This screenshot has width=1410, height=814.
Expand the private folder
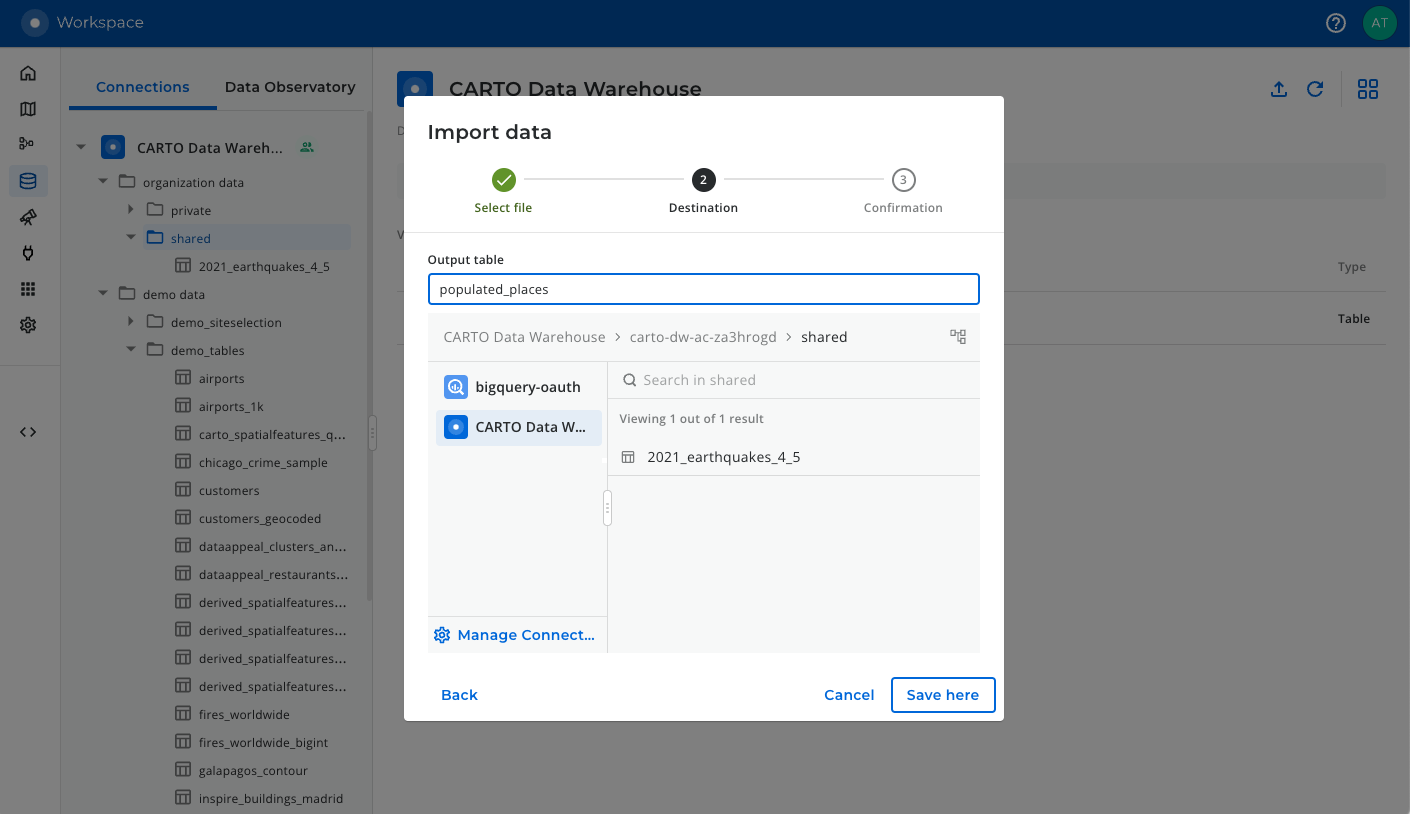(x=131, y=210)
